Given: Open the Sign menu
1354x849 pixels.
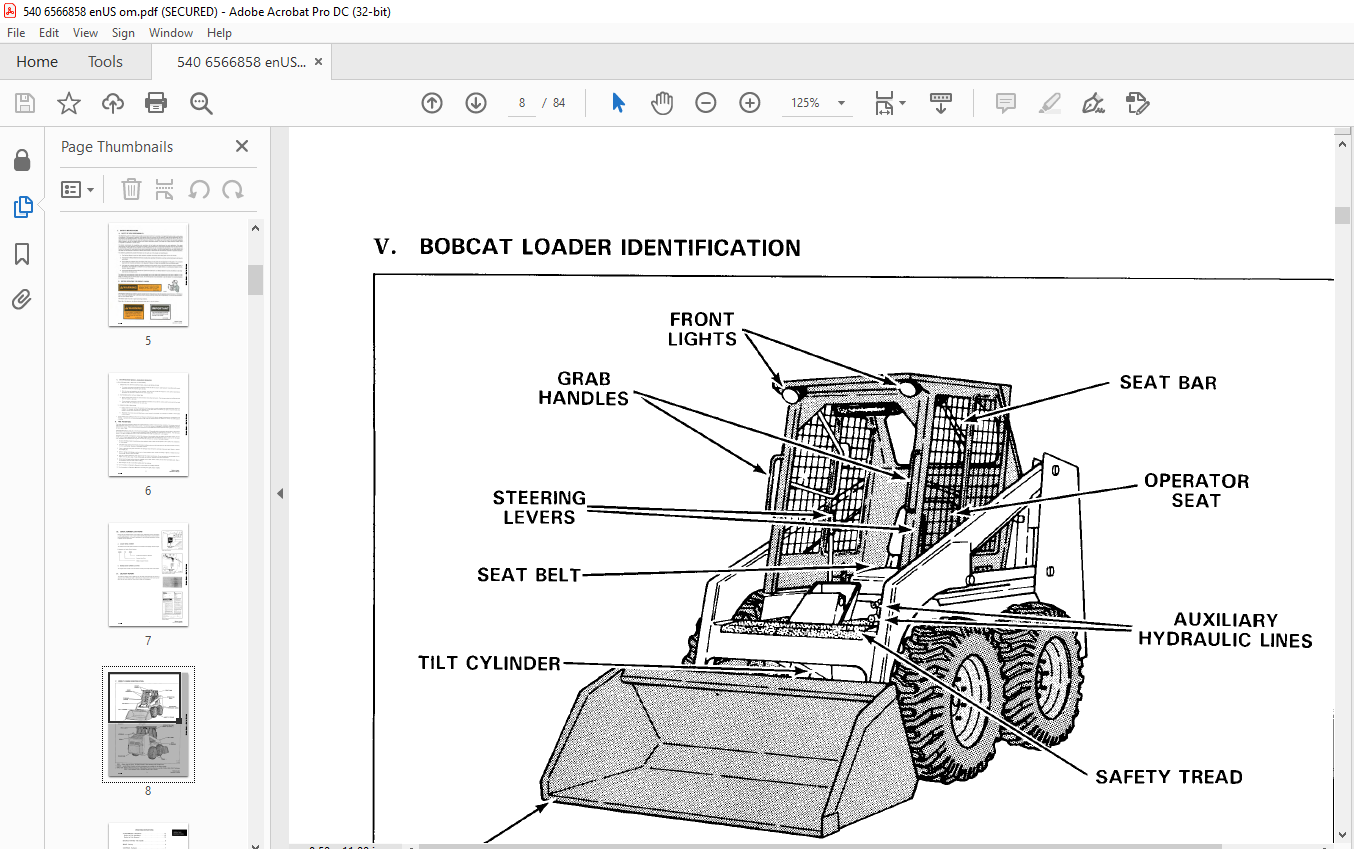Looking at the screenshot, I should pos(123,33).
